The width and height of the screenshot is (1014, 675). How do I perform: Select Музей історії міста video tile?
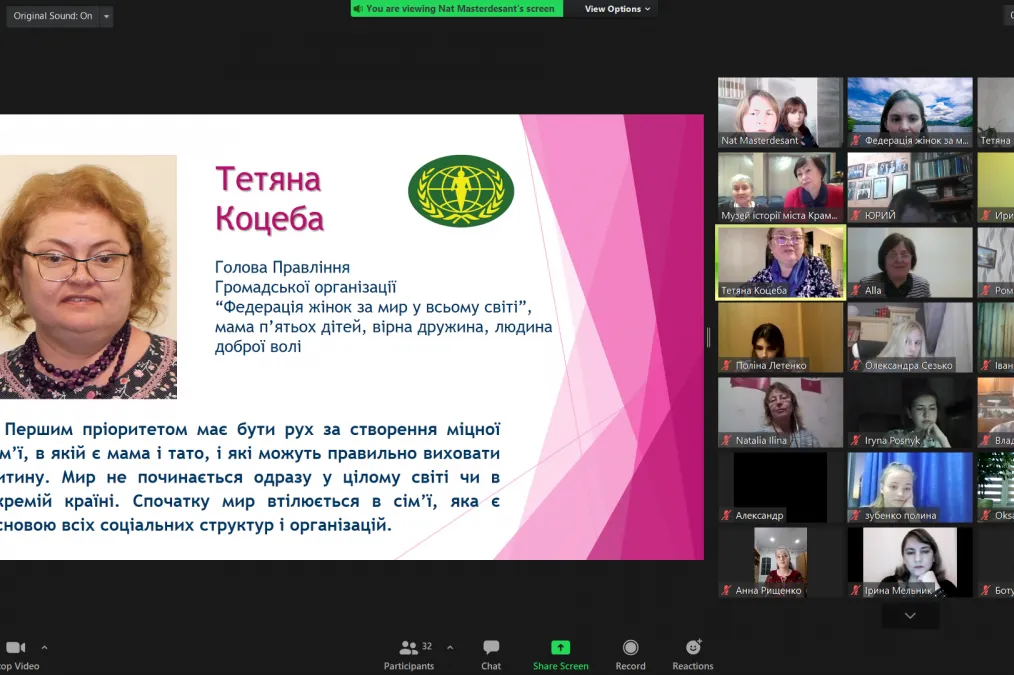coord(781,188)
